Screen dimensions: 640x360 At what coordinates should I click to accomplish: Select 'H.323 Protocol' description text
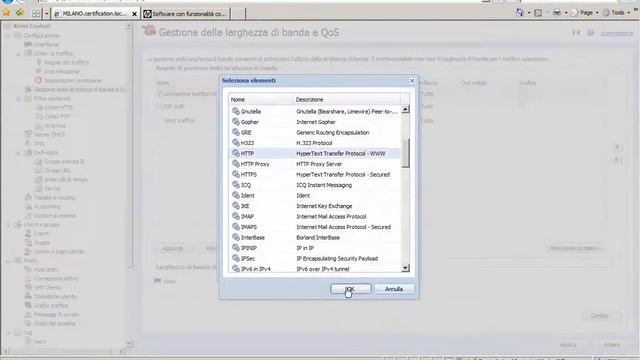click(314, 143)
